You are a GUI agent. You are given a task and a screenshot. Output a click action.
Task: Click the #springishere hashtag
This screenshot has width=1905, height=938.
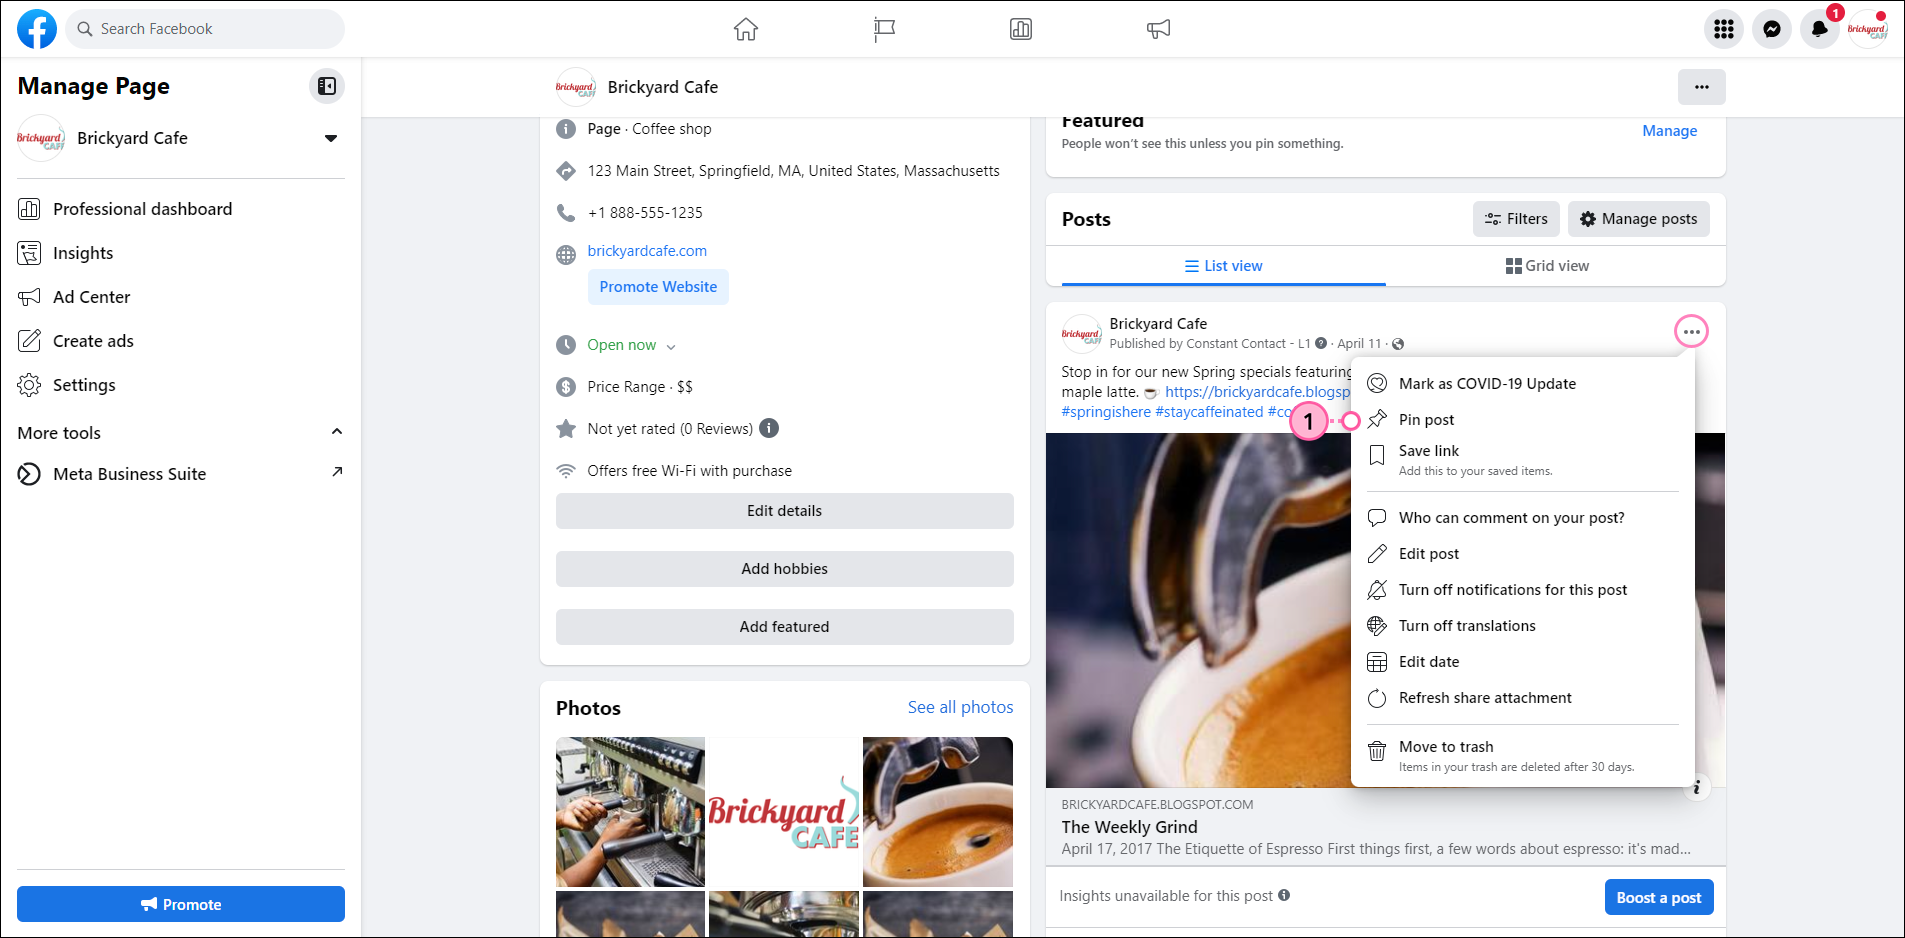point(1106,412)
